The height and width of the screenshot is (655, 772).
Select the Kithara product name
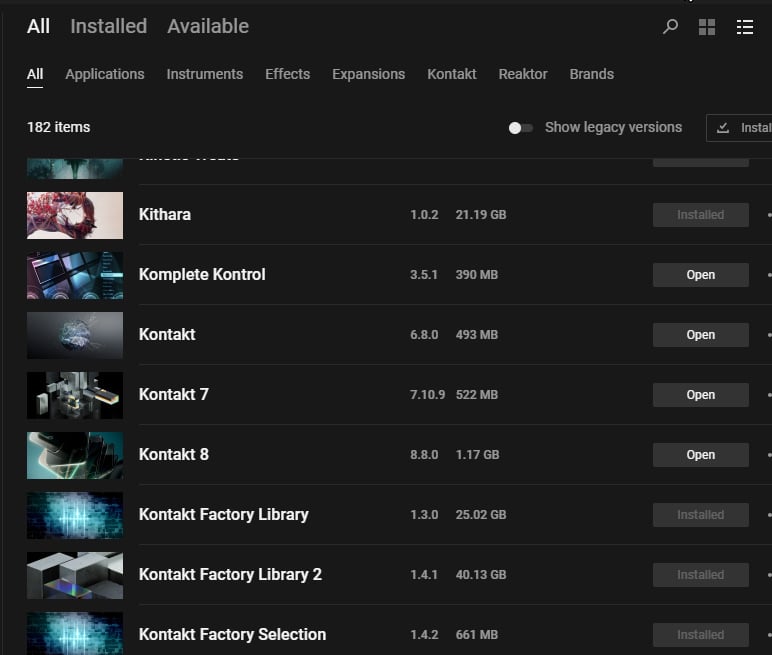pos(165,215)
